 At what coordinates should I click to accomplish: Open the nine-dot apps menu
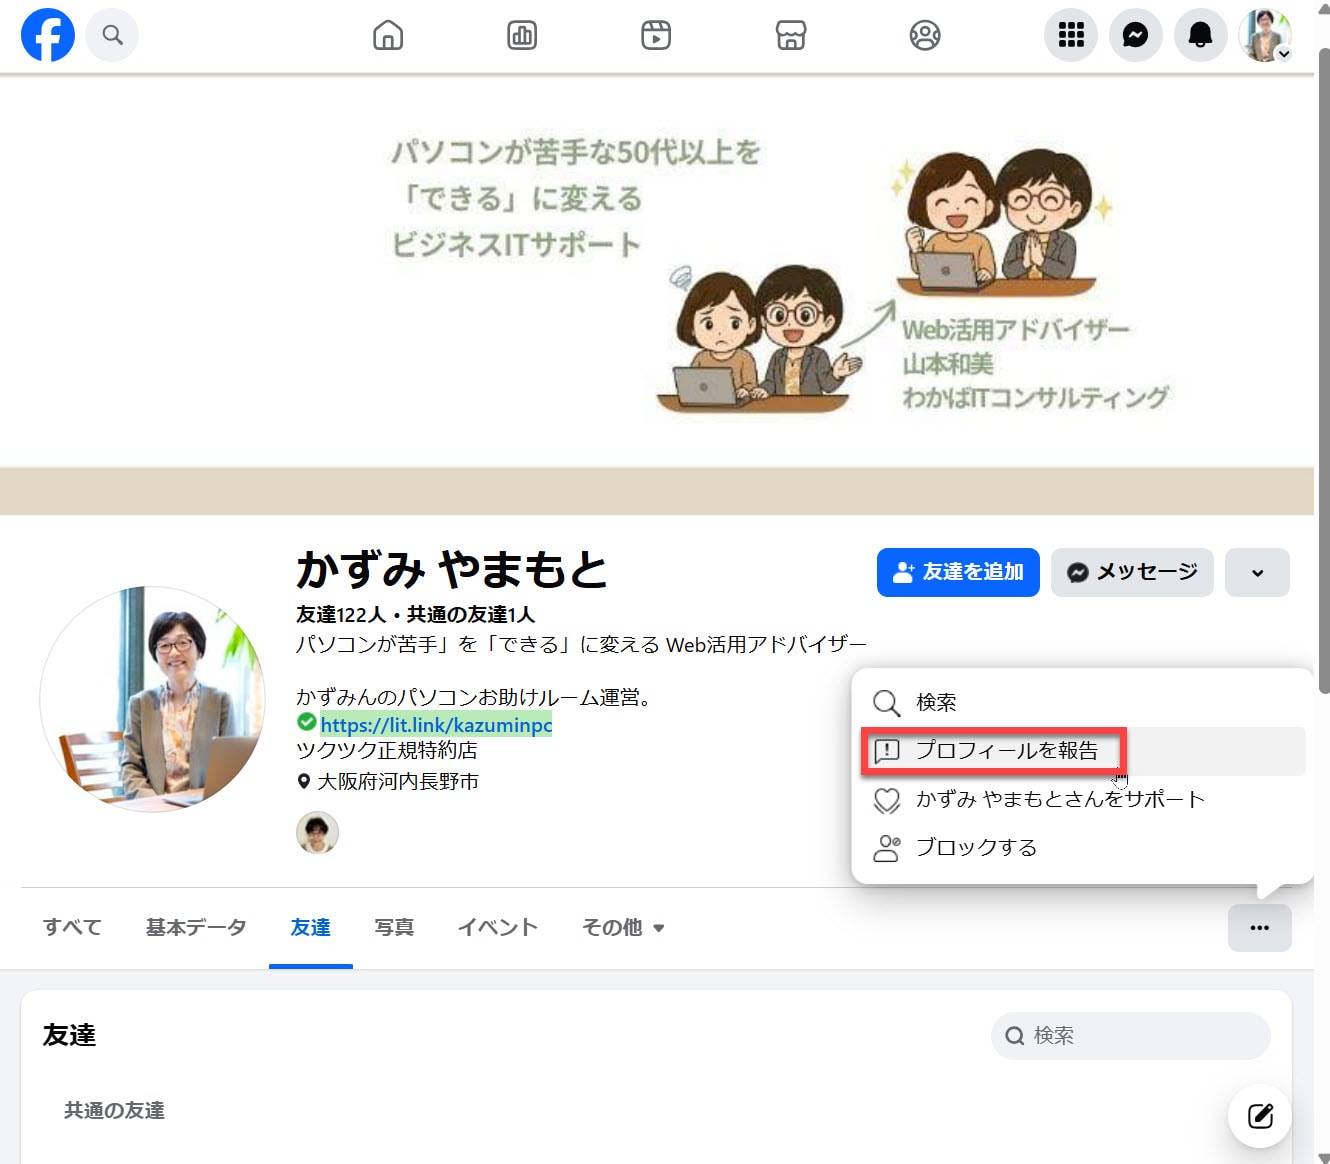[1071, 35]
